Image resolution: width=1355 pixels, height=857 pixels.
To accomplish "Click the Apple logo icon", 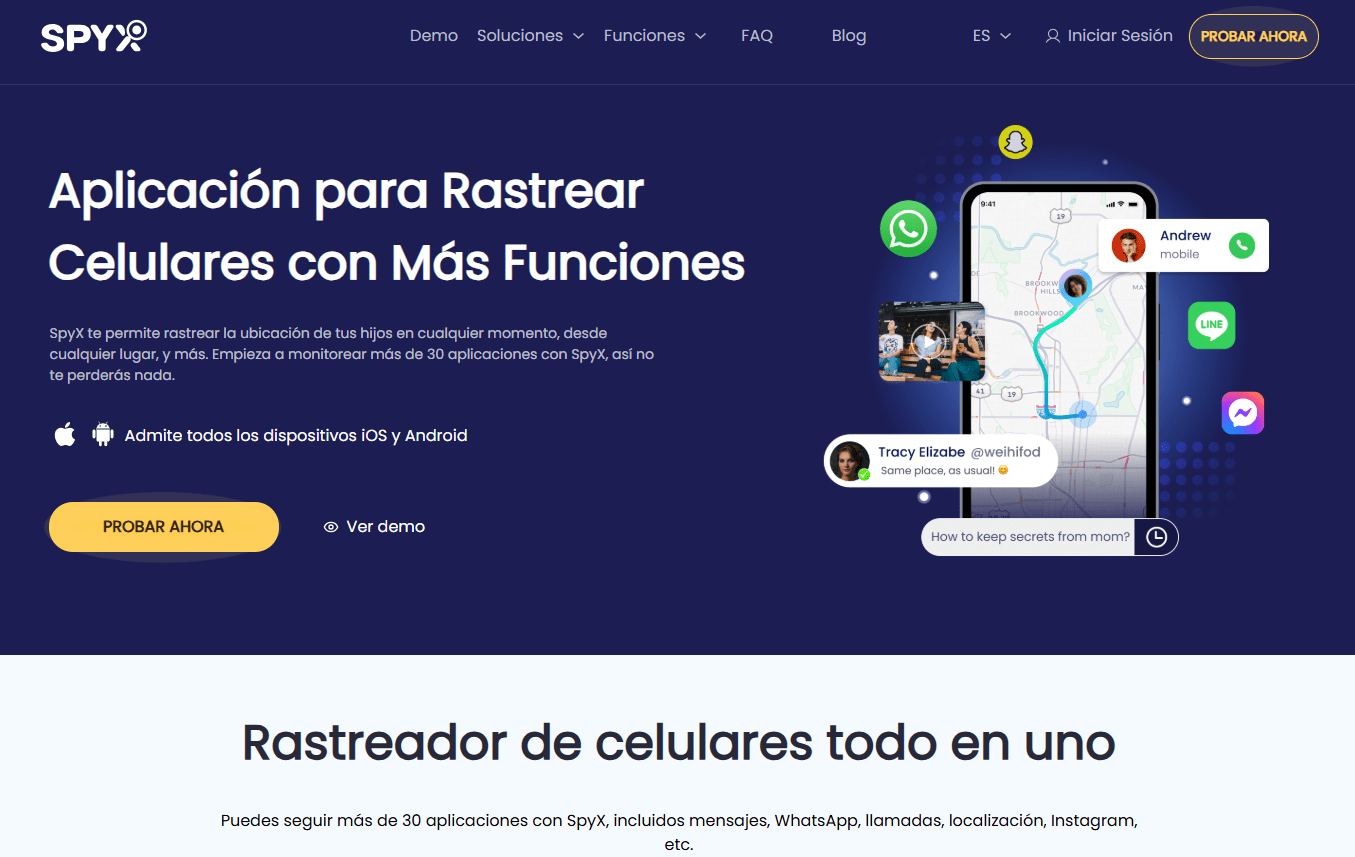I will click(65, 435).
